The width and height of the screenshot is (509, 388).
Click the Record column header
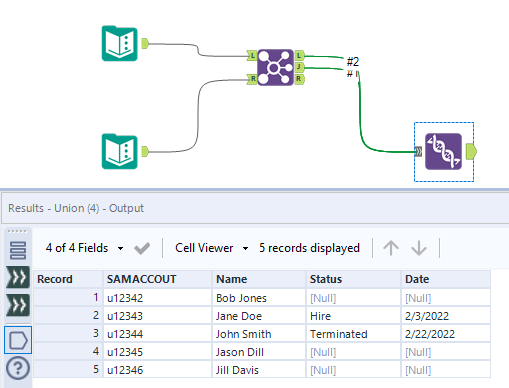pos(68,279)
